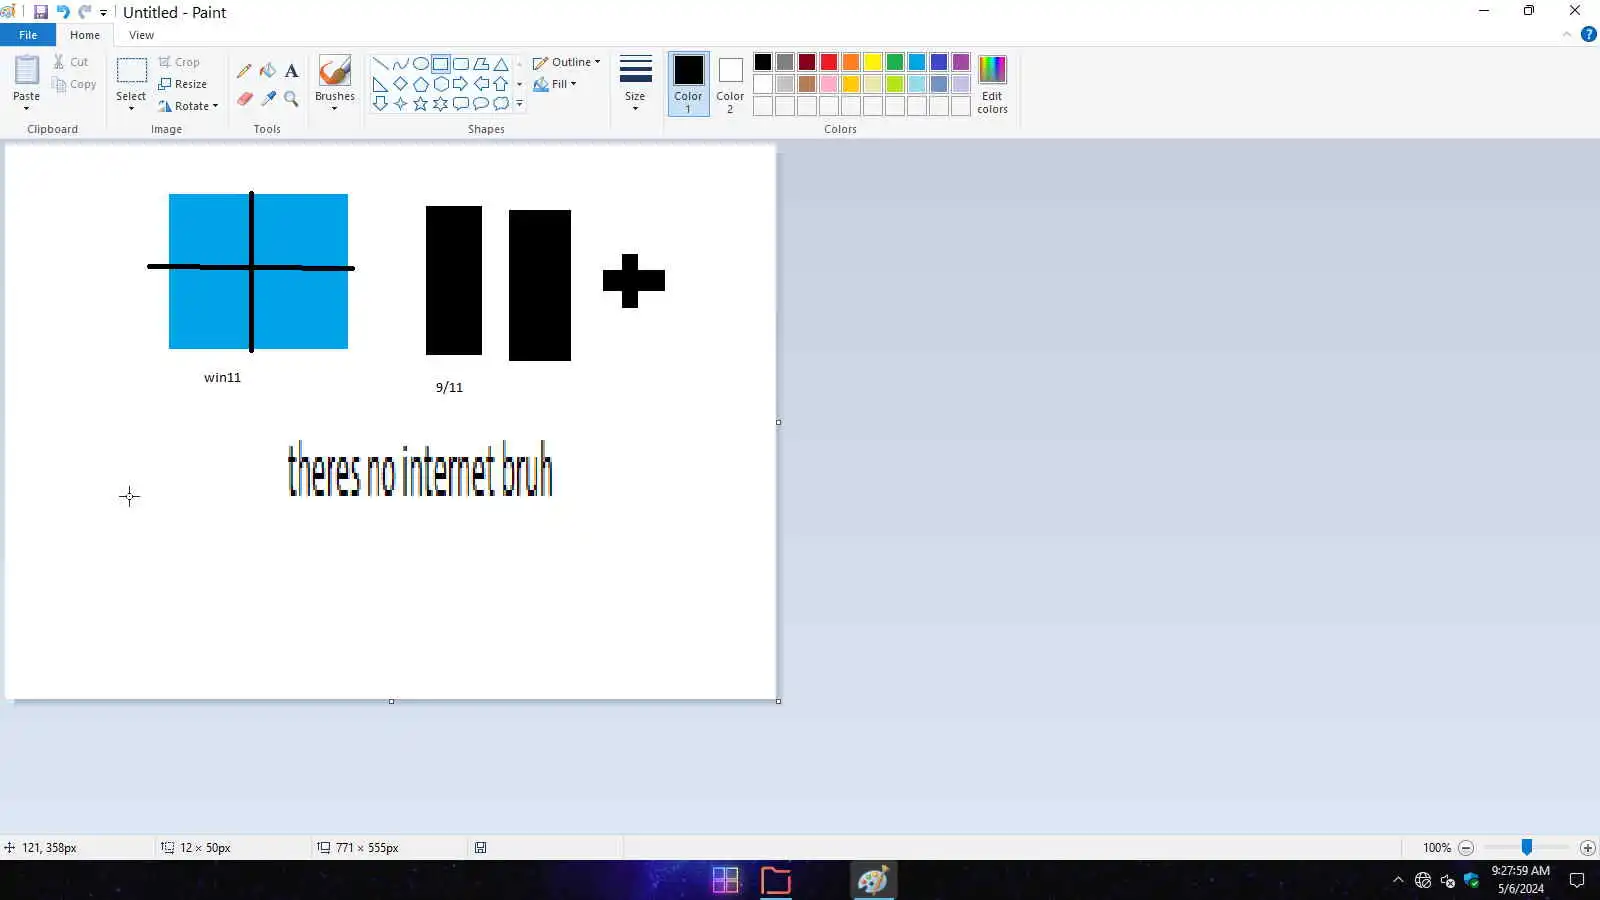Screen dimensions: 1600x900
Task: Open the Rotate dropdown
Action: click(x=188, y=106)
